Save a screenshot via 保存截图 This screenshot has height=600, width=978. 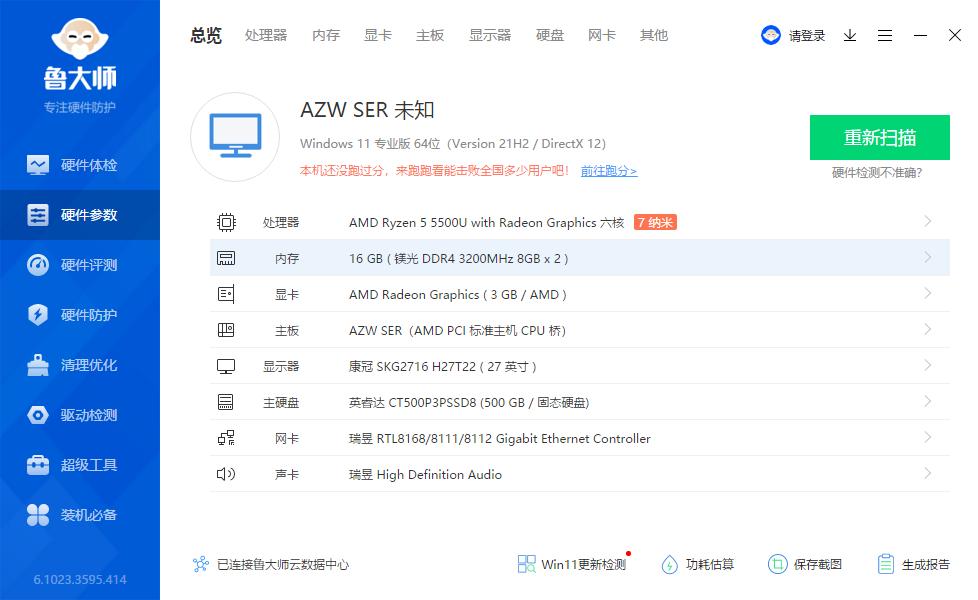[x=807, y=564]
